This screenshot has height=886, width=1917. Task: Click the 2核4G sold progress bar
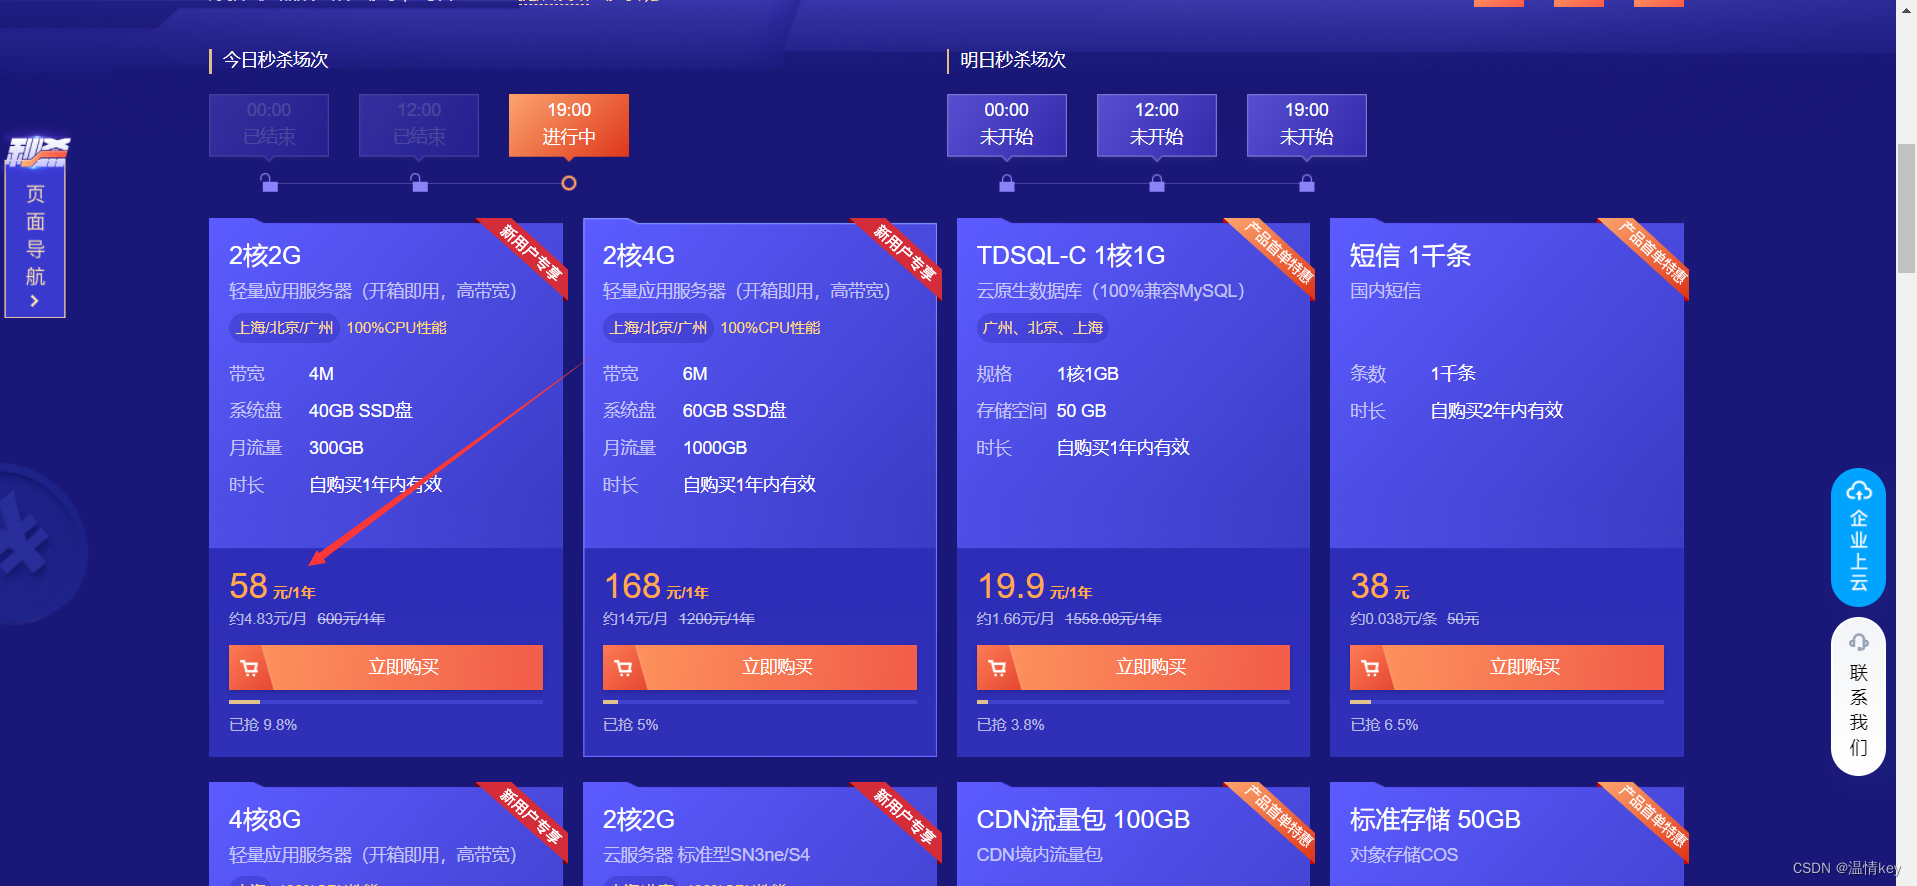(x=760, y=702)
